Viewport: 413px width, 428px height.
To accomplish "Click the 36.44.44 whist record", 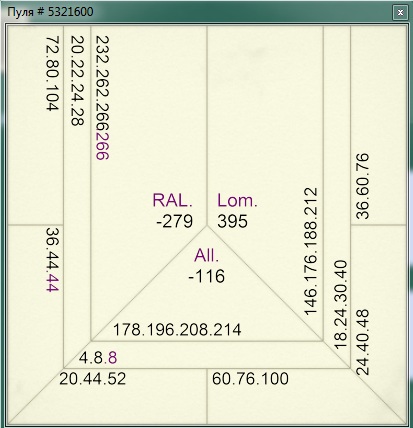I will (52, 260).
